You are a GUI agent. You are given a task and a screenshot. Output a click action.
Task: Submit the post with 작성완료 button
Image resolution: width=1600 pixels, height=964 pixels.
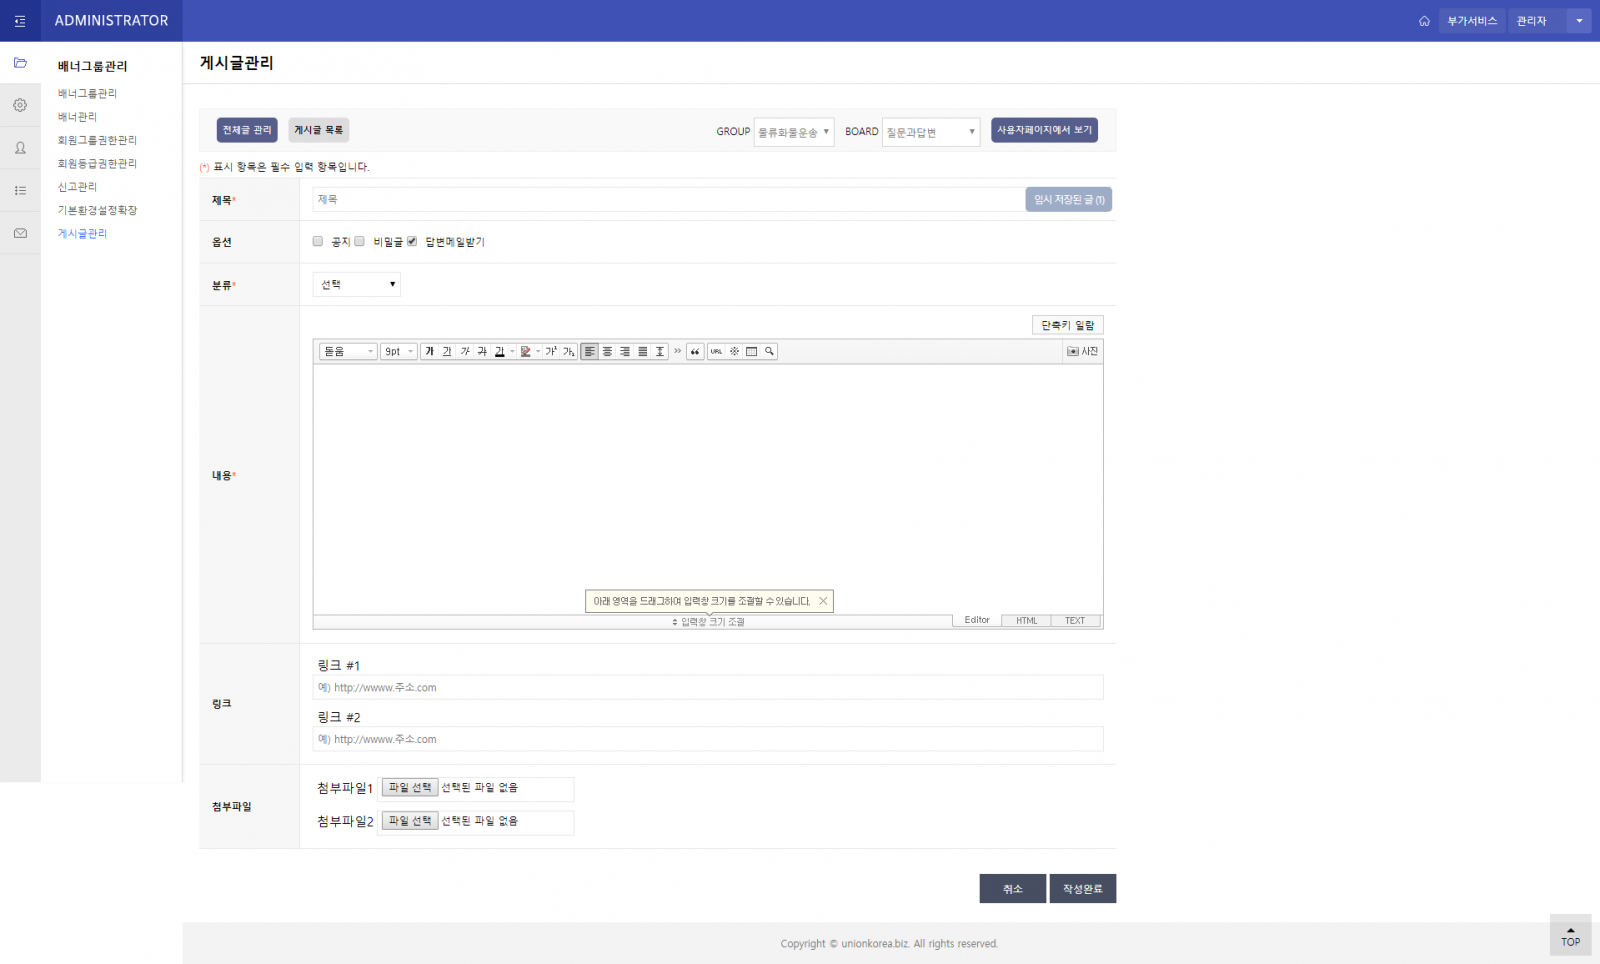click(x=1083, y=889)
